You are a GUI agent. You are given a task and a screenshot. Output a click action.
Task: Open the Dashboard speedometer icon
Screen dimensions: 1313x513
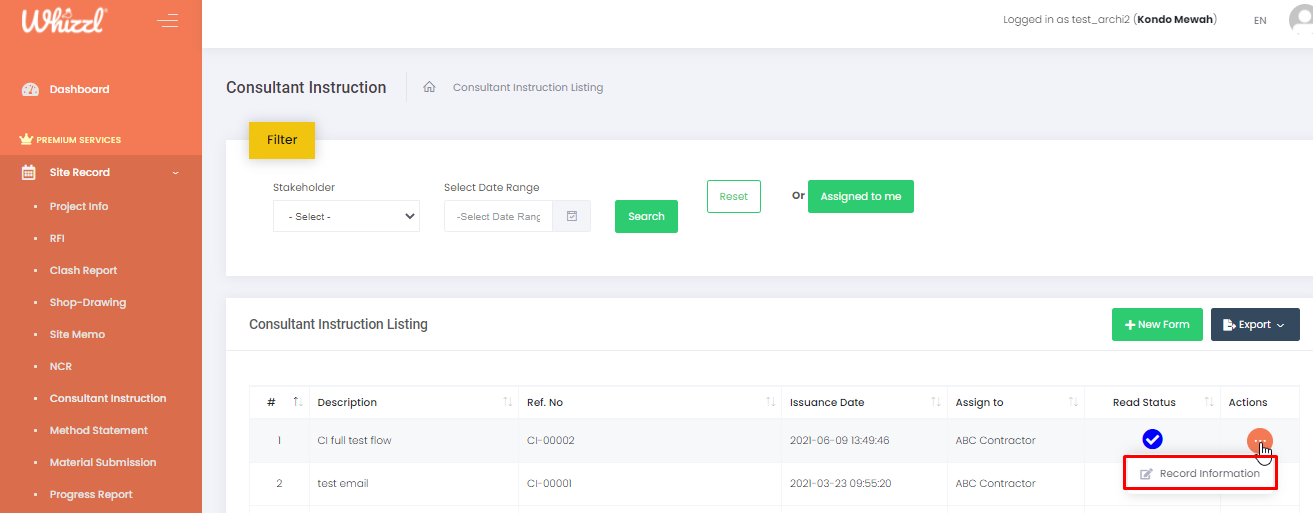coord(30,90)
